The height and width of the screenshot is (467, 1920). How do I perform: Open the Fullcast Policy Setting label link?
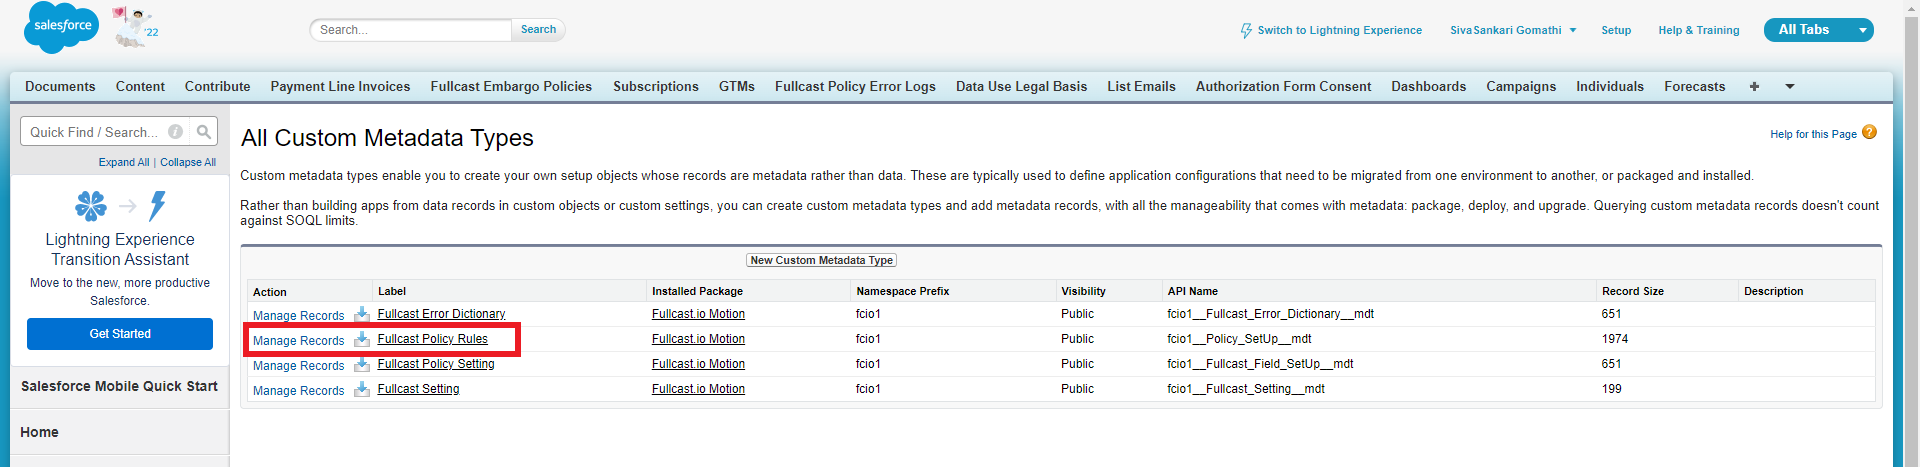(x=436, y=364)
